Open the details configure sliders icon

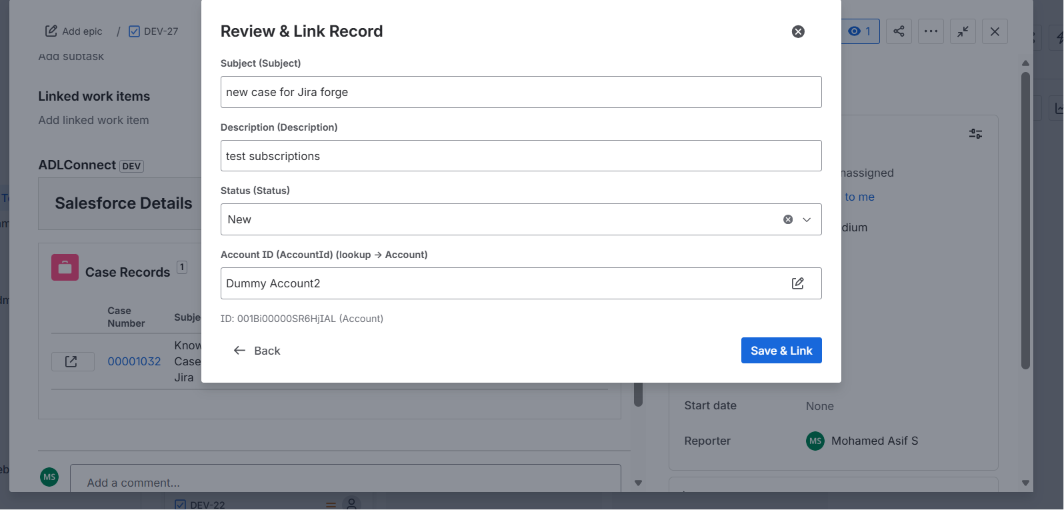click(975, 134)
